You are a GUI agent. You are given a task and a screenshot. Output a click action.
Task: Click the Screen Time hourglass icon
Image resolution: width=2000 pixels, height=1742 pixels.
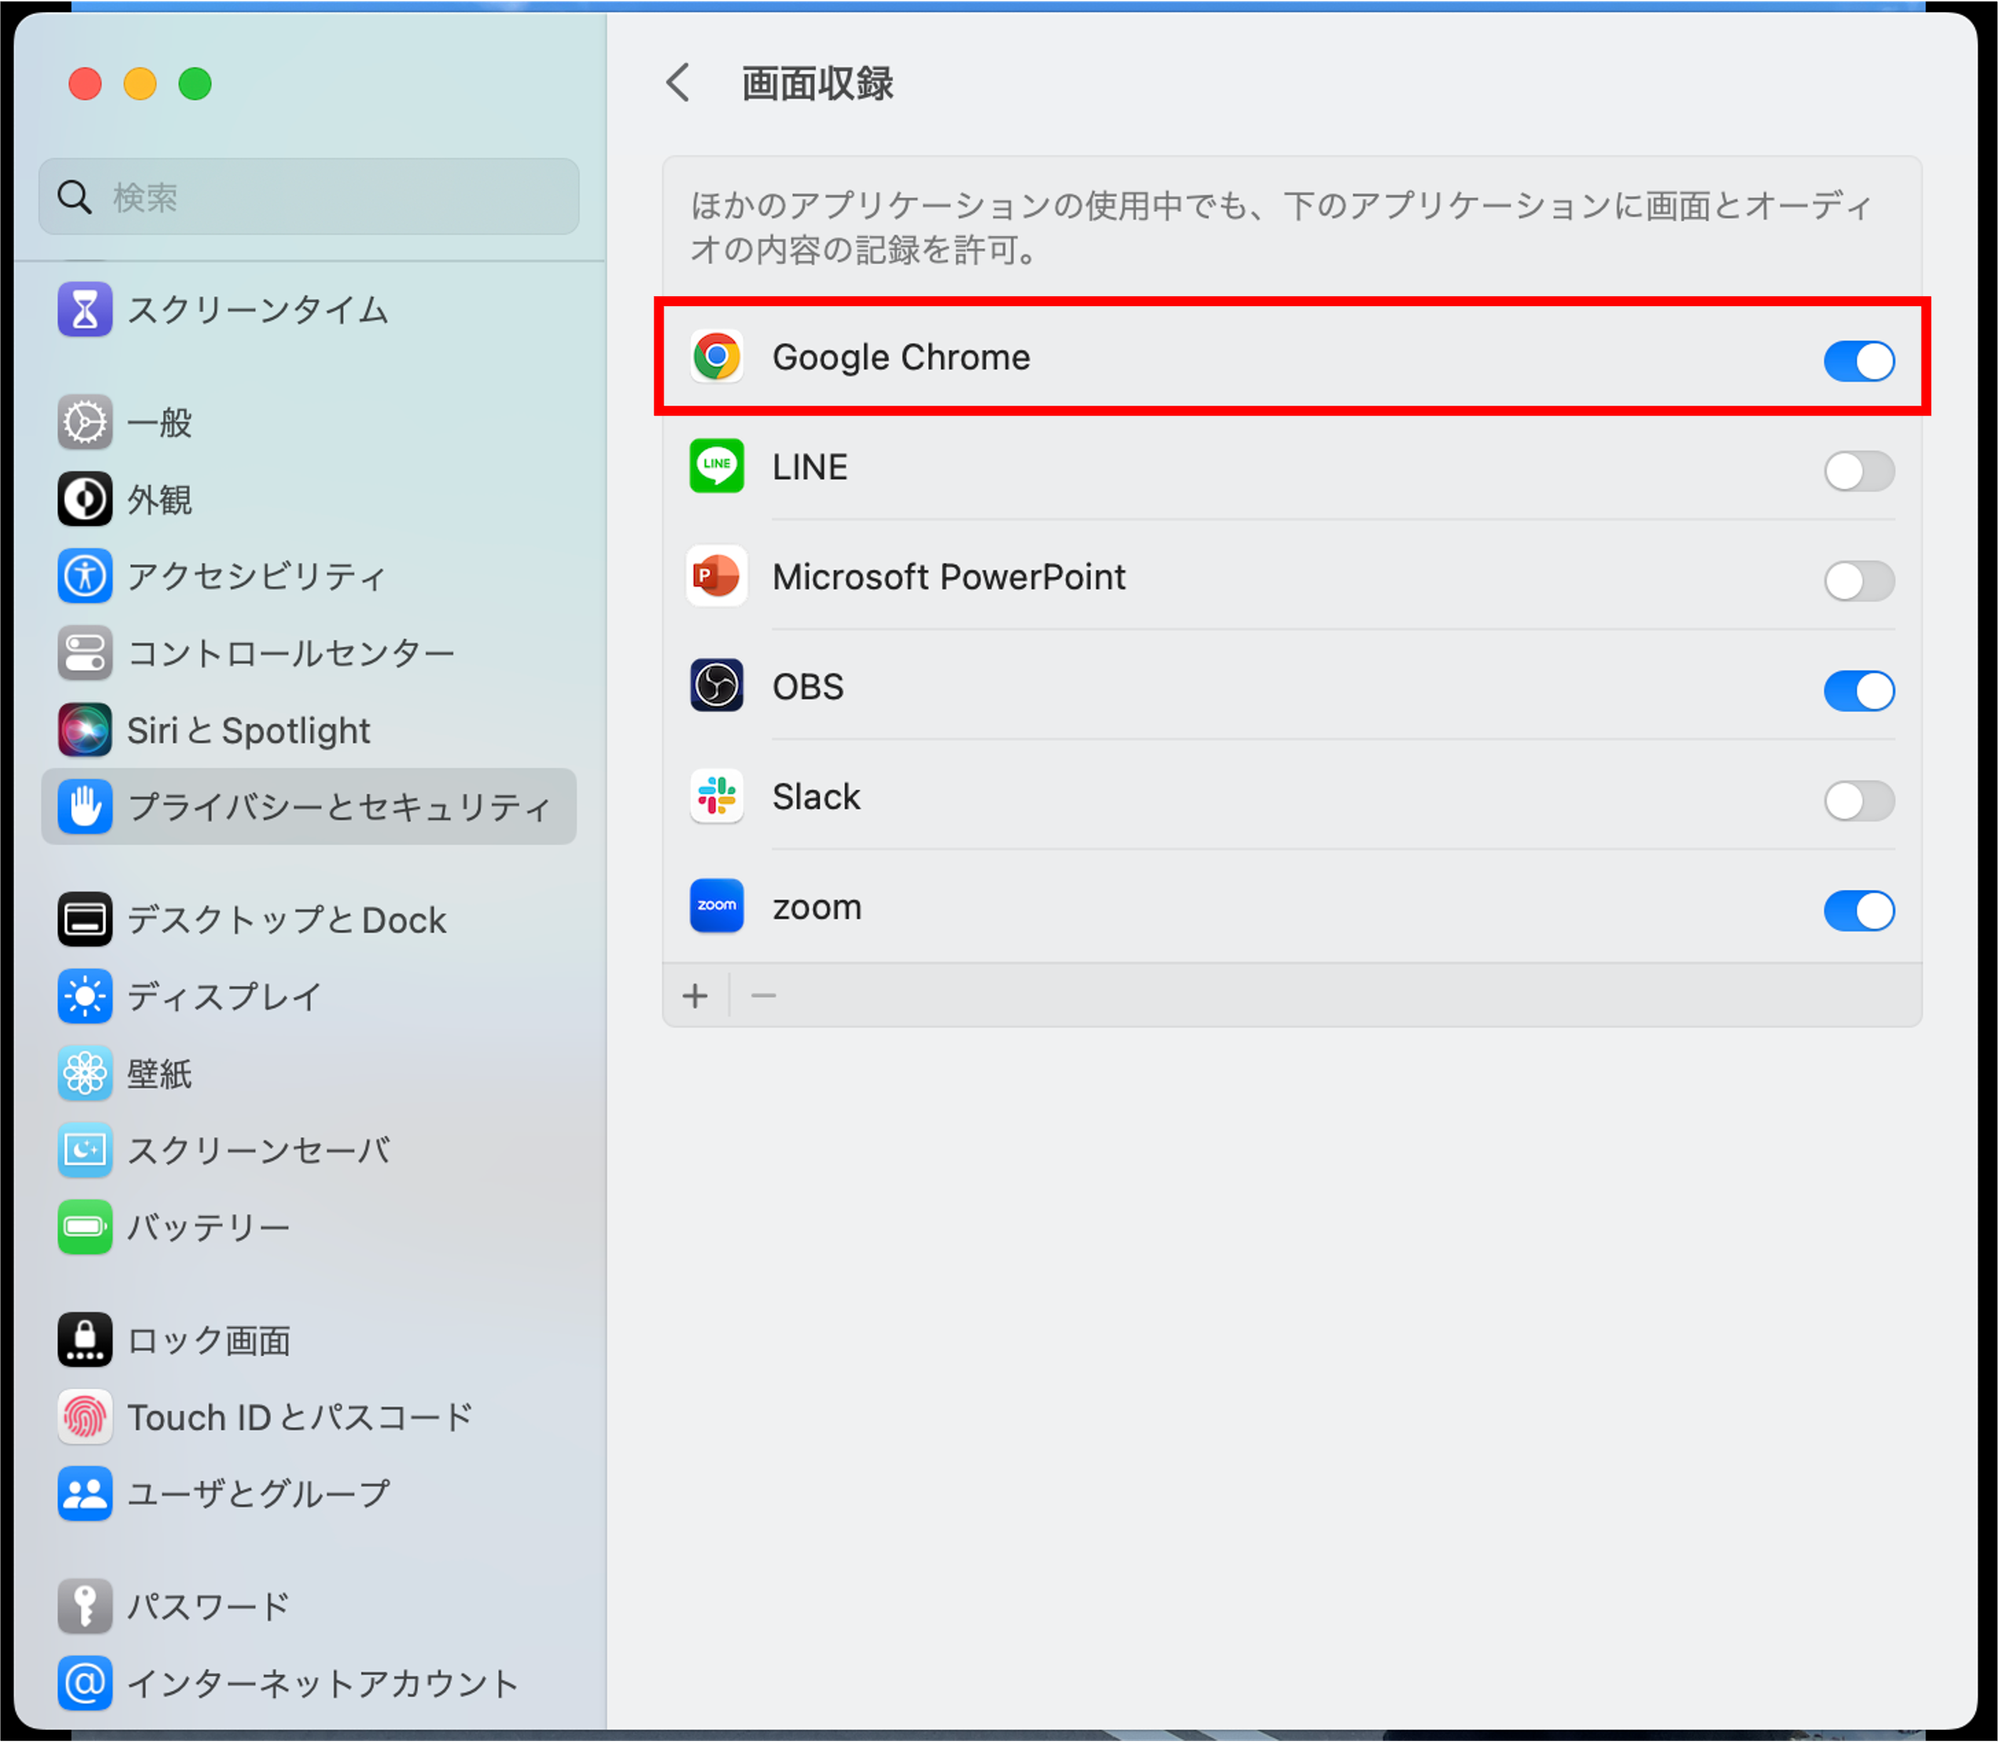[x=85, y=309]
